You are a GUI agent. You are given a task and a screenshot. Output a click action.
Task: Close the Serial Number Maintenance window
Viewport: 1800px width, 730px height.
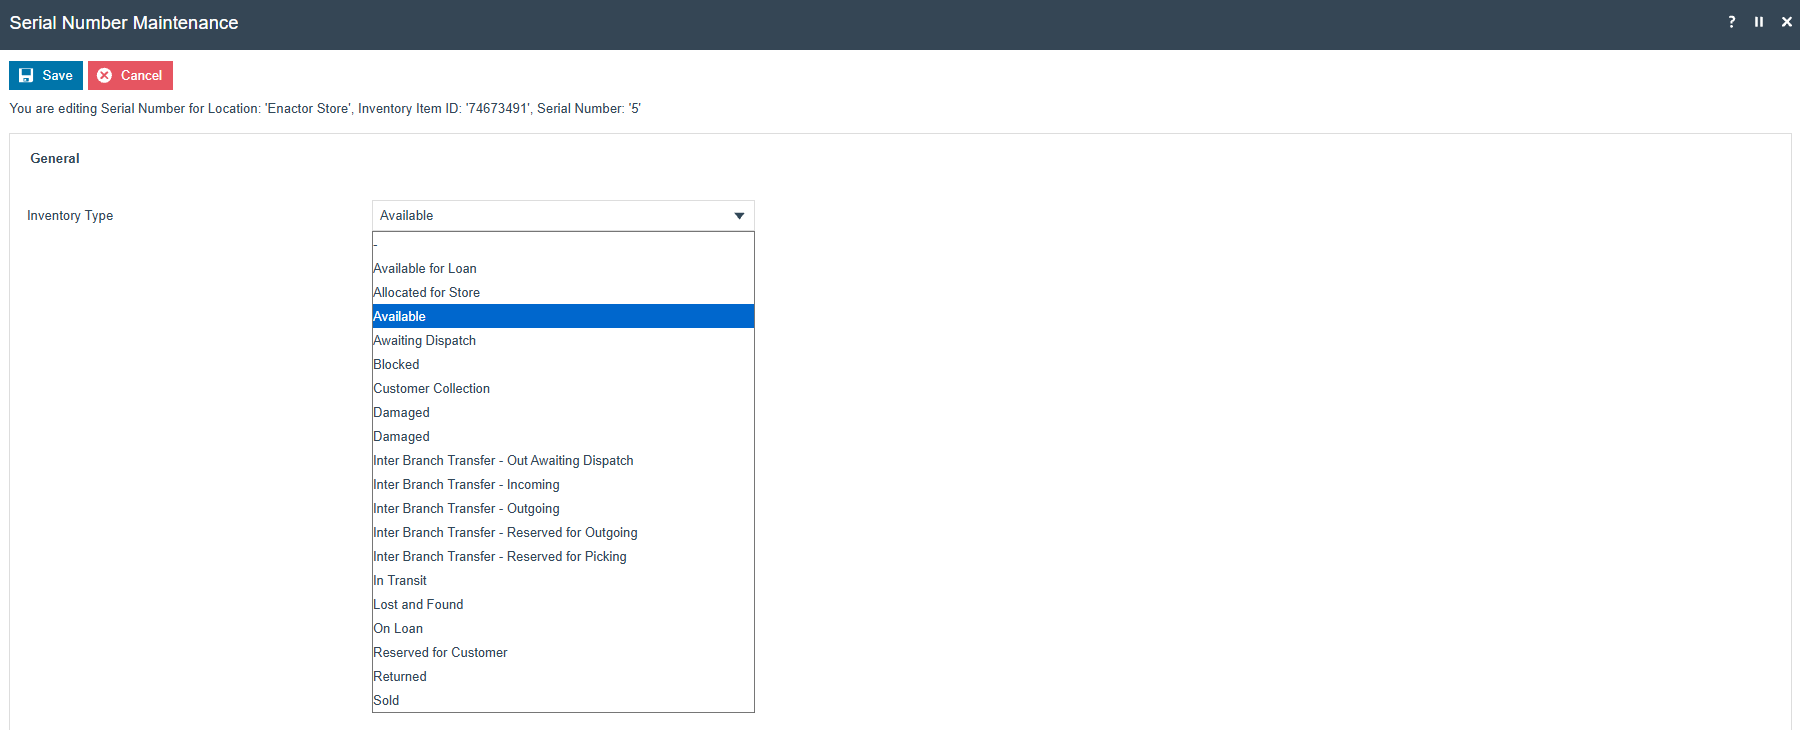pos(1786,22)
